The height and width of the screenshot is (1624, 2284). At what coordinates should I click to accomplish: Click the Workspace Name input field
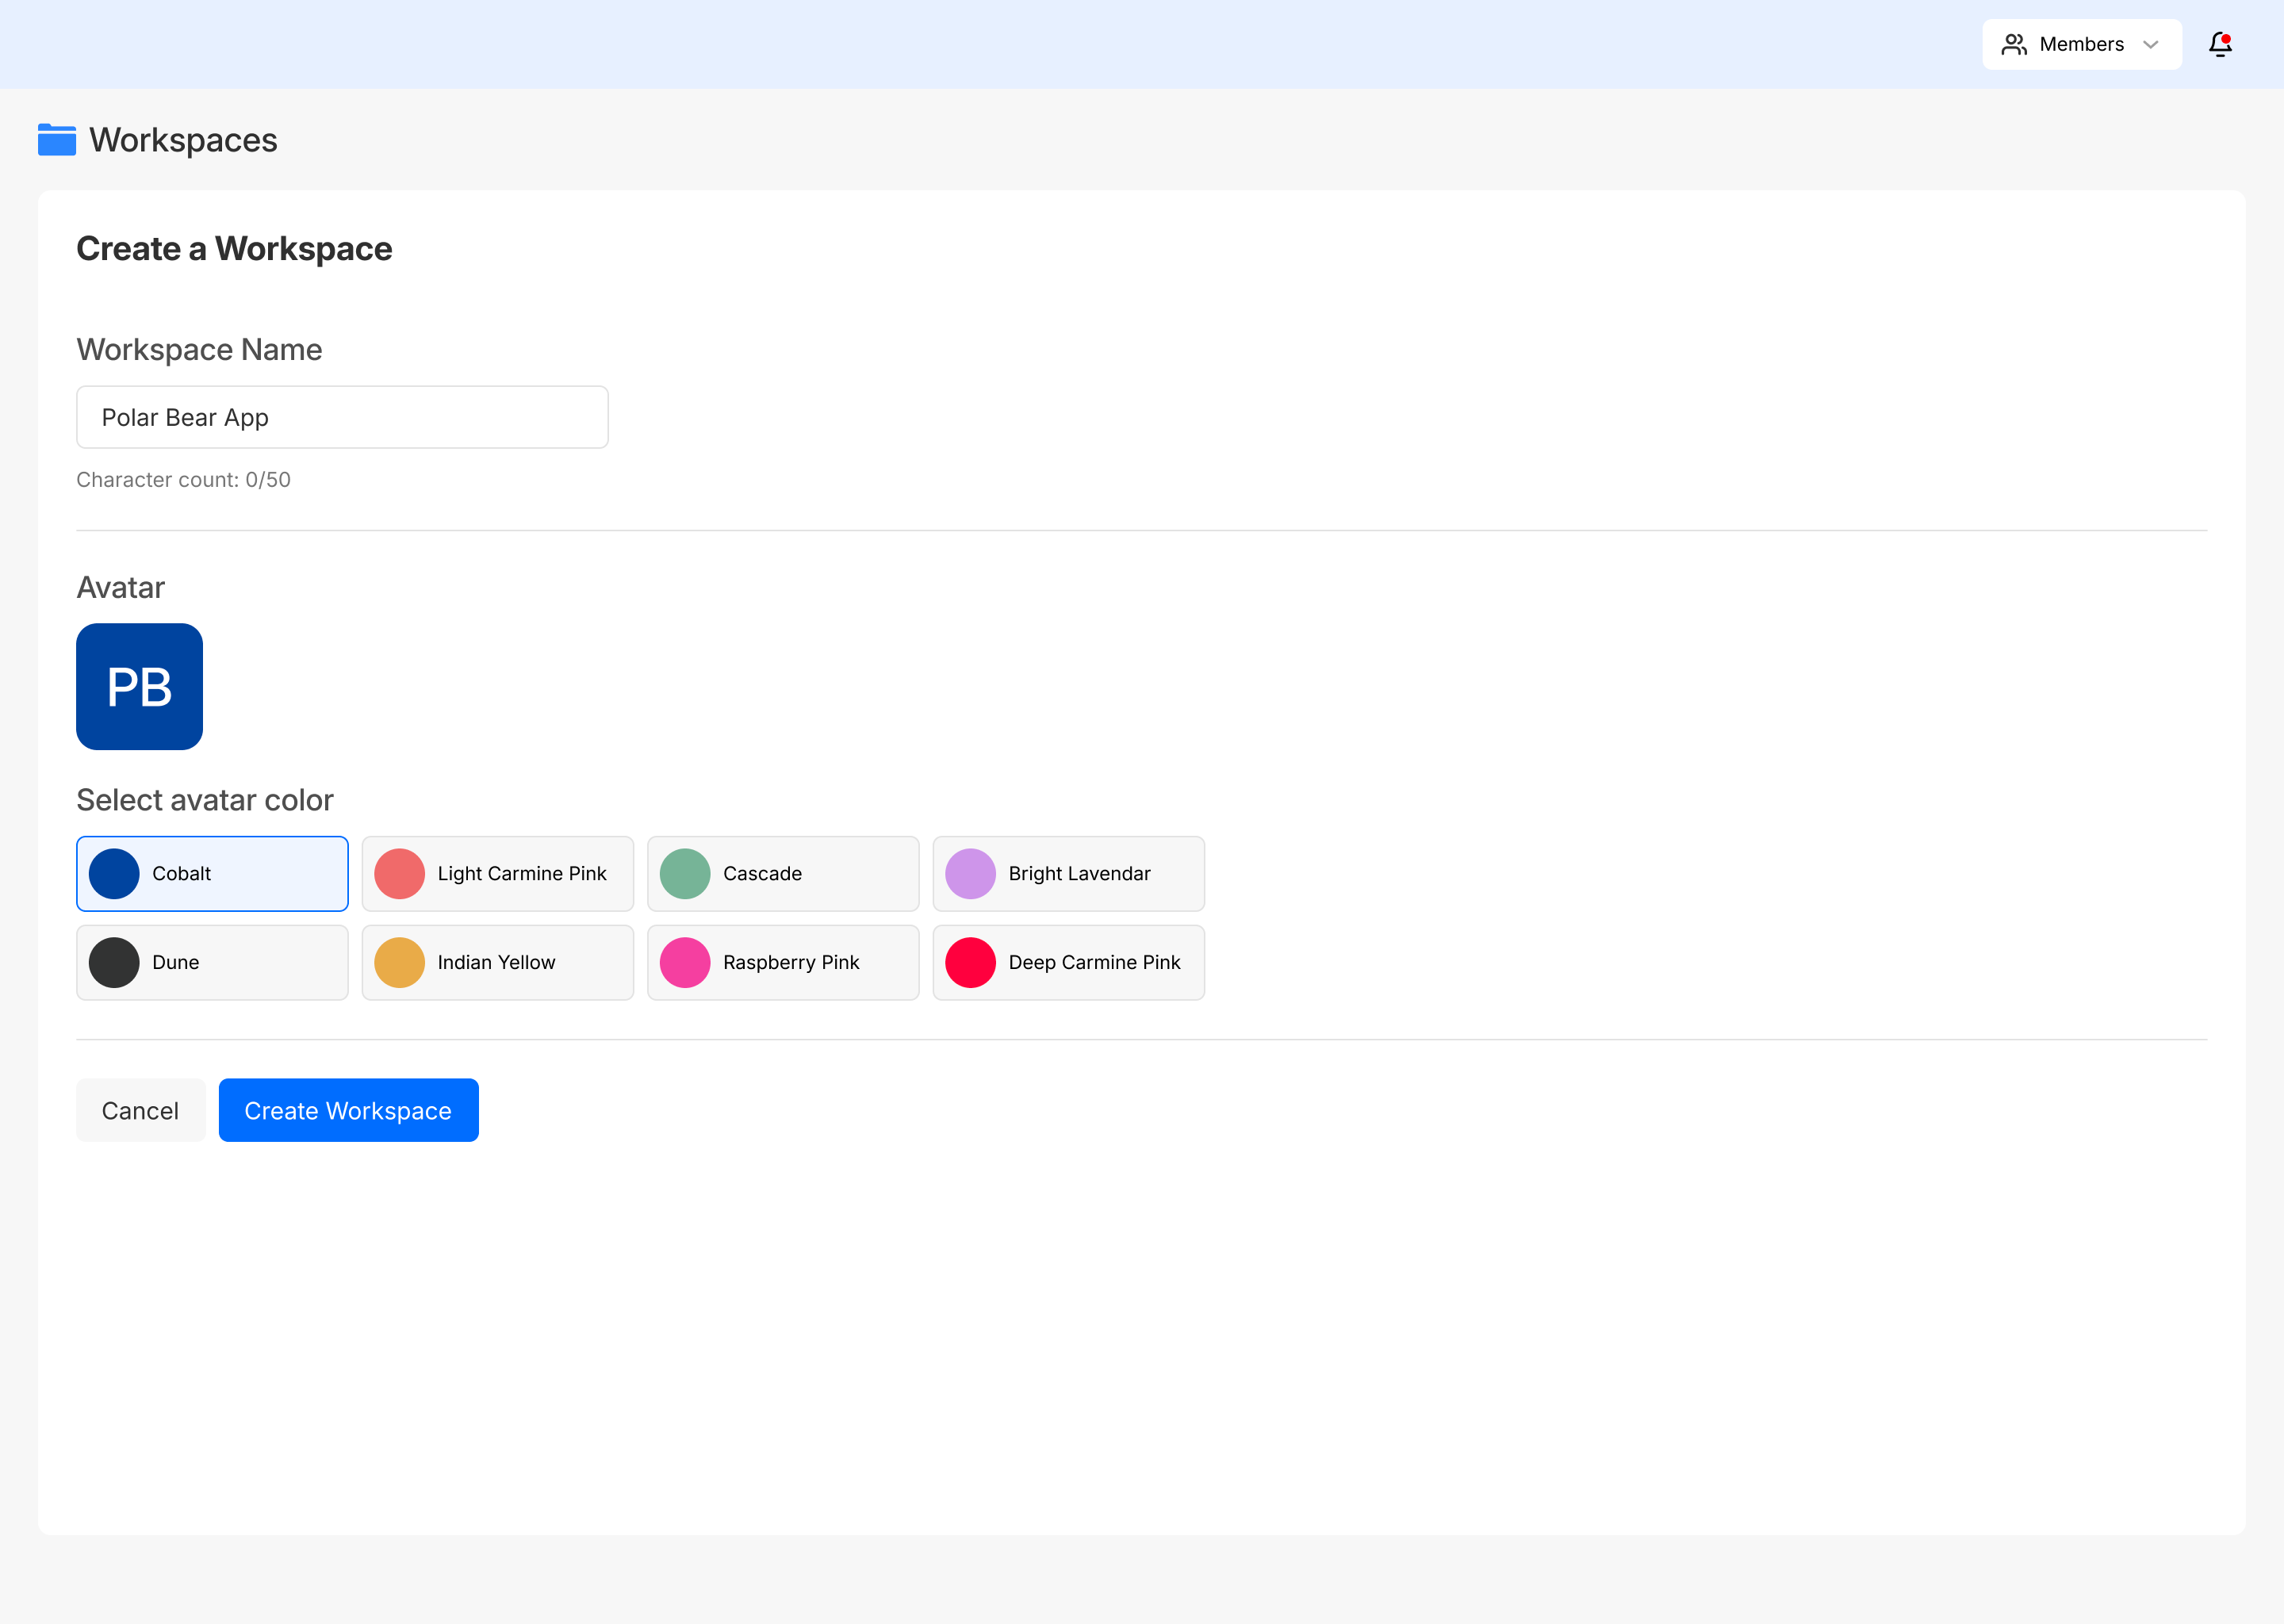click(342, 417)
